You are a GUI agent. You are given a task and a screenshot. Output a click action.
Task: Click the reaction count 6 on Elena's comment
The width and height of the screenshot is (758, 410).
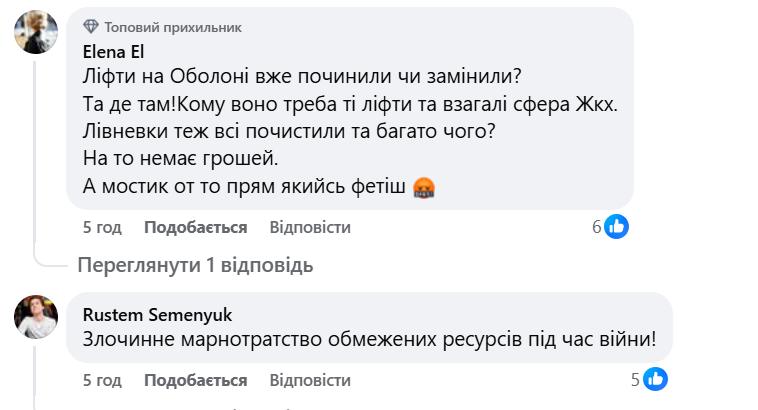point(597,227)
